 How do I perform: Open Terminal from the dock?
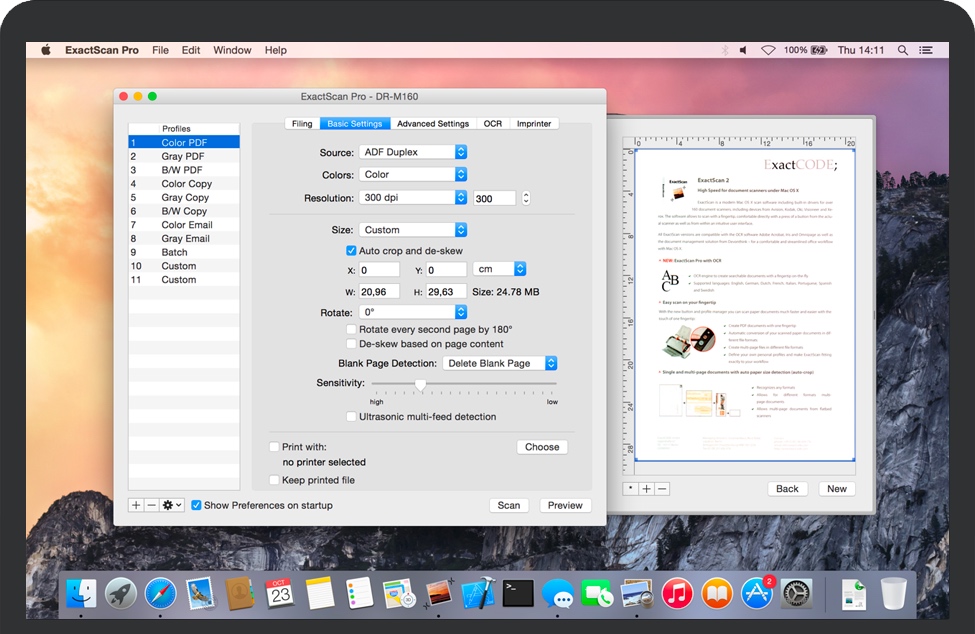point(517,593)
